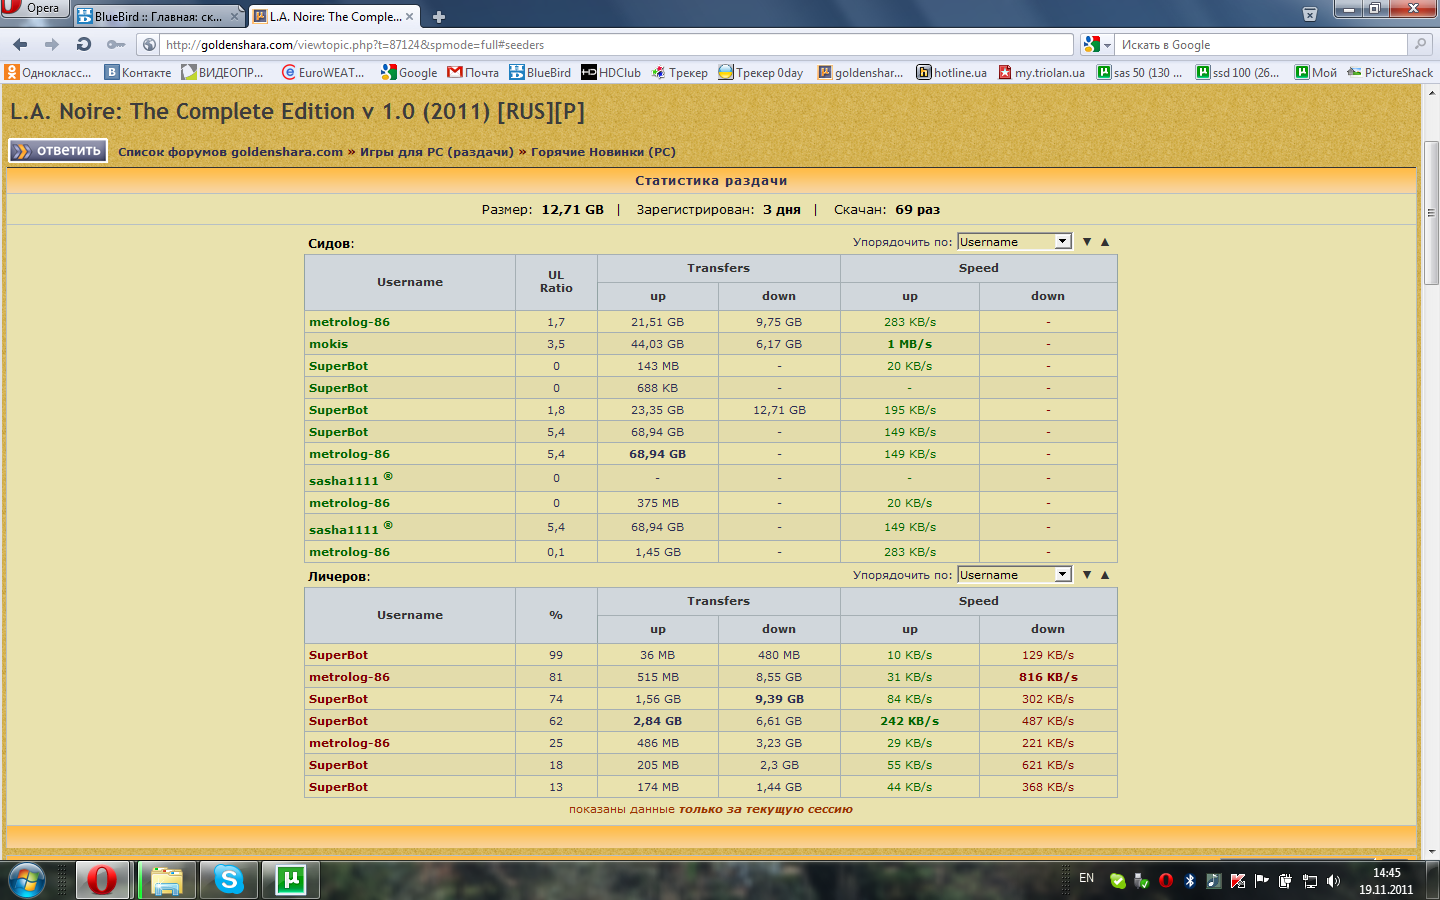The image size is (1440, 900).
Task: Open Opera from the taskbar
Action: (x=102, y=880)
